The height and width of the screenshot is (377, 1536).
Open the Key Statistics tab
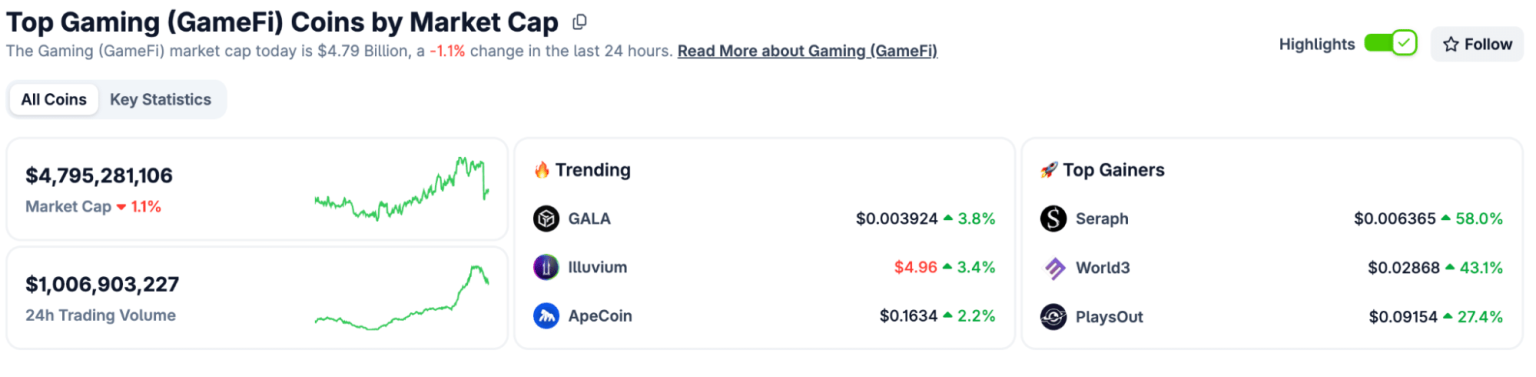(161, 99)
